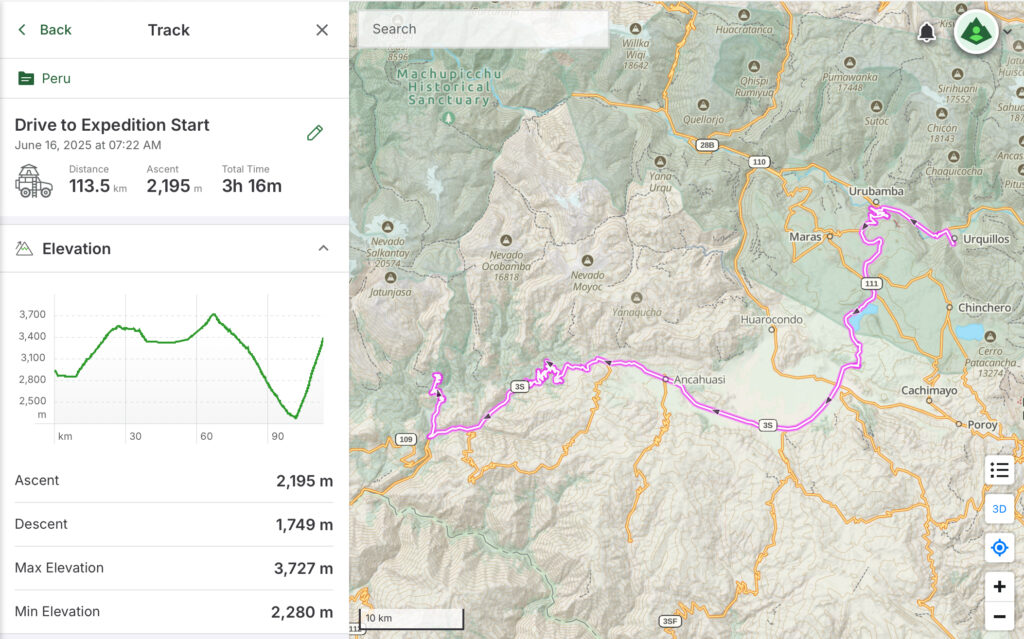Click the Elevation mountain icon
The width and height of the screenshot is (1024, 639).
pyautogui.click(x=25, y=248)
